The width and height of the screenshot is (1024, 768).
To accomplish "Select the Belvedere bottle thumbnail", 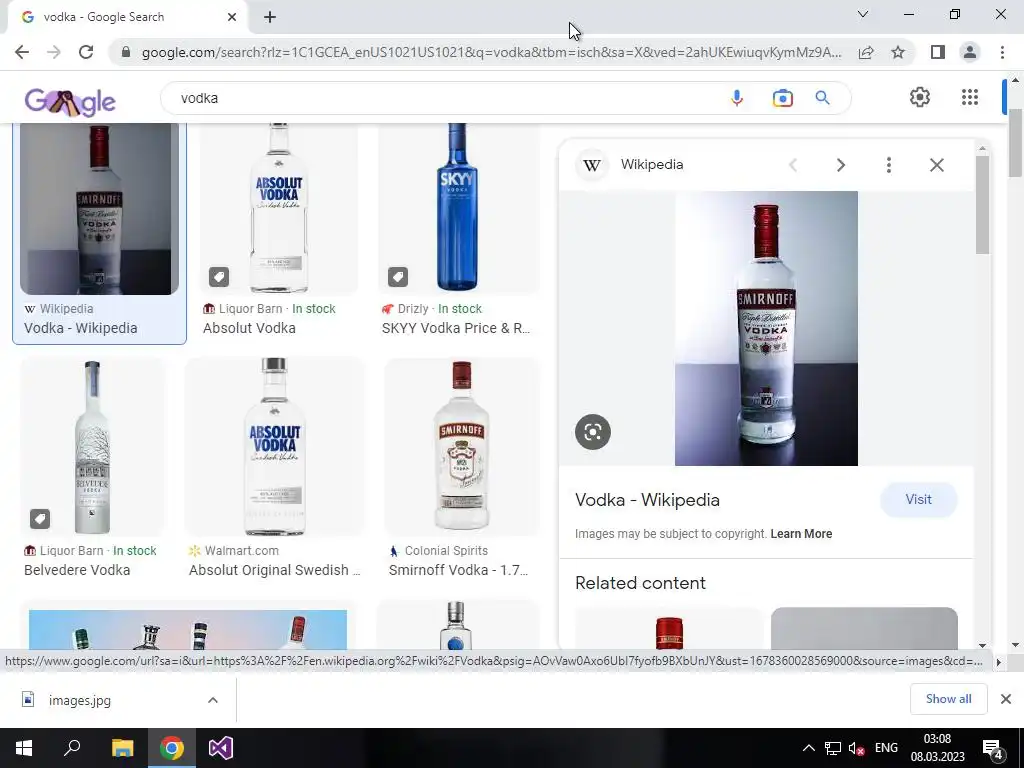I will (x=91, y=447).
